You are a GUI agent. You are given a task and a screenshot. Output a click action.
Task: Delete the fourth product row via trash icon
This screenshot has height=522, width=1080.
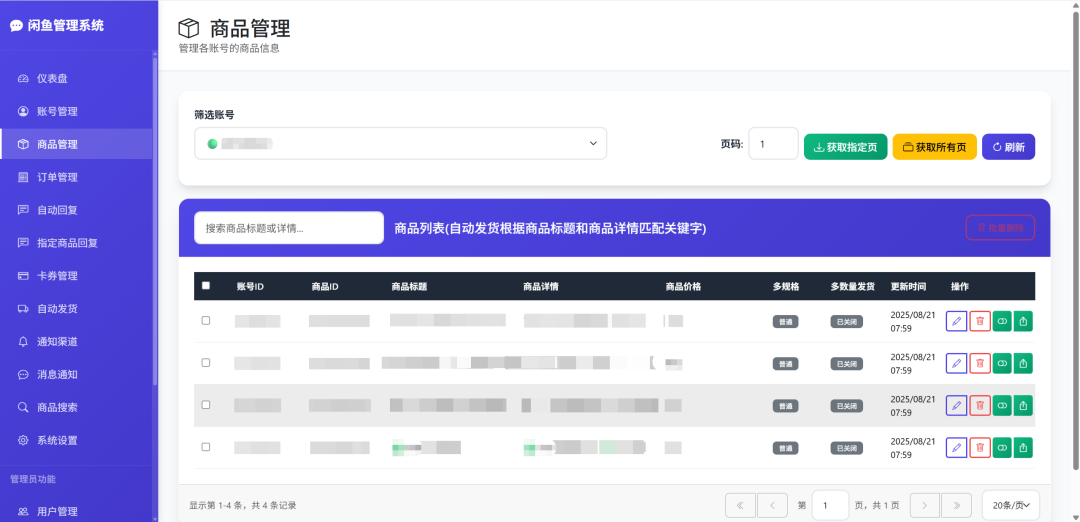pos(979,448)
